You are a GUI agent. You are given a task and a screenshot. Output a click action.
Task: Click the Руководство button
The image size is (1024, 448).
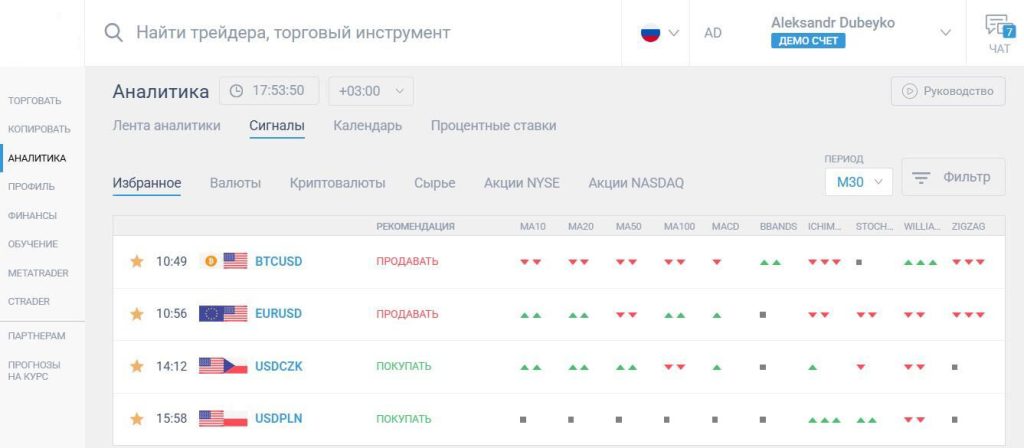tap(948, 91)
